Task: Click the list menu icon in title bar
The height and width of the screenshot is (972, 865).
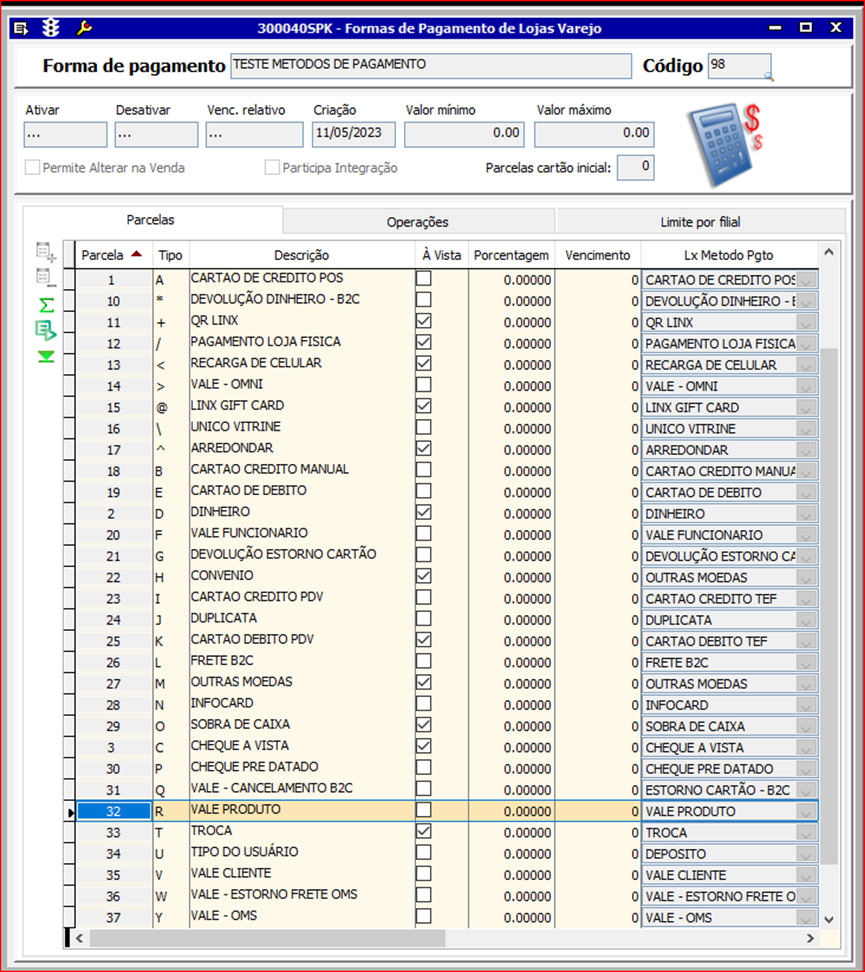Action: [21, 28]
